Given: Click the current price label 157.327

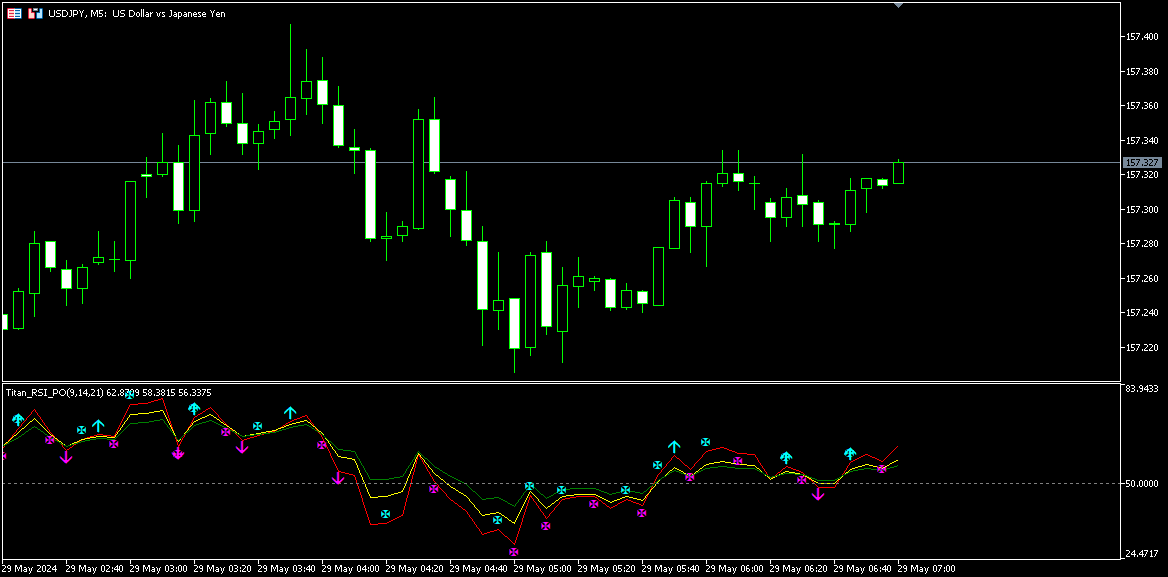Looking at the screenshot, I should click(x=1141, y=162).
